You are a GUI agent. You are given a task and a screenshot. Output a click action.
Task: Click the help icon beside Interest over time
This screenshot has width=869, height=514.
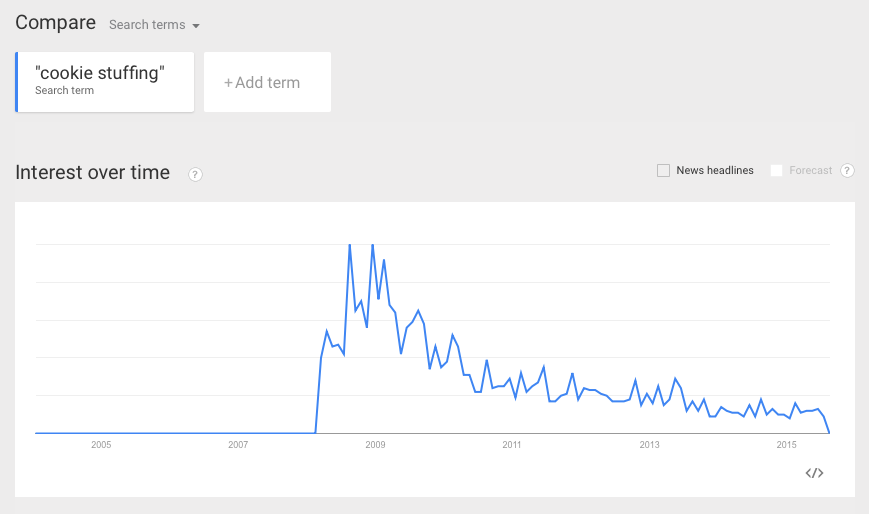[x=195, y=175]
